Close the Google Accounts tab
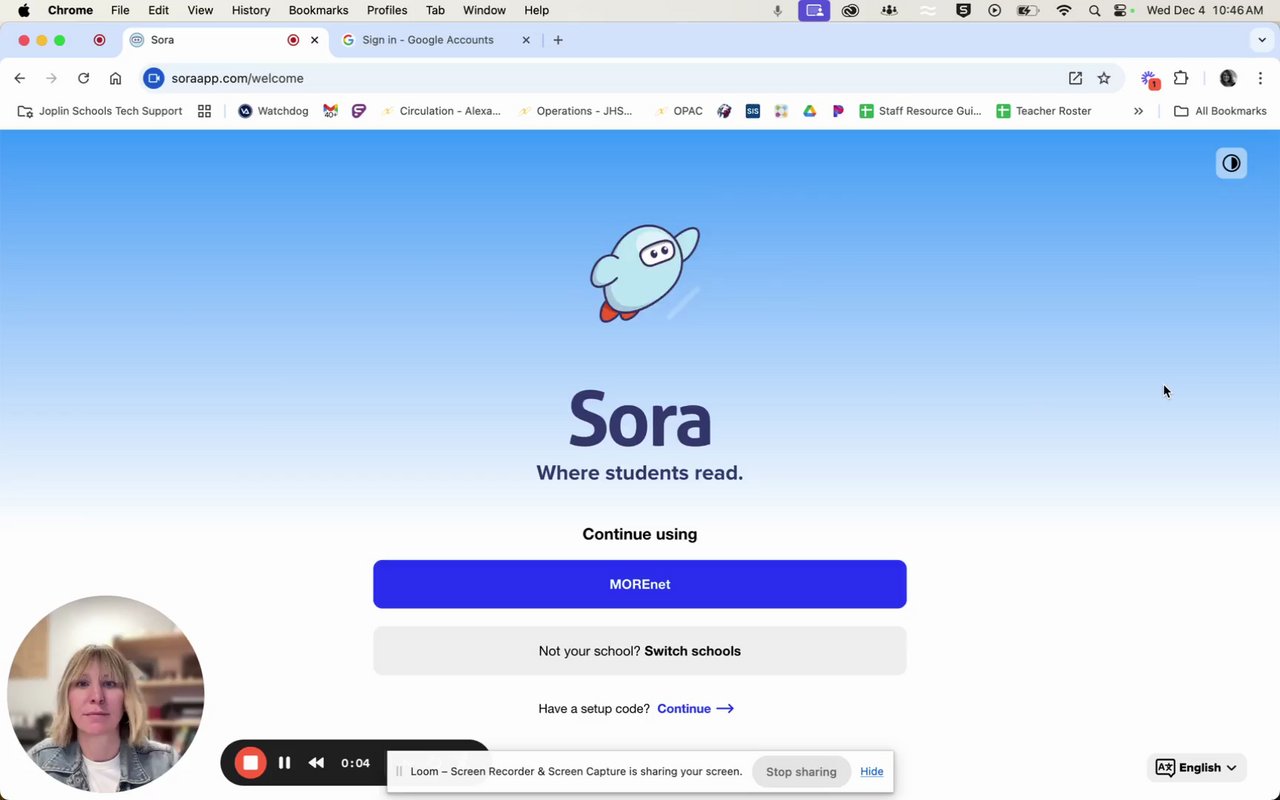The image size is (1280, 800). (x=526, y=40)
